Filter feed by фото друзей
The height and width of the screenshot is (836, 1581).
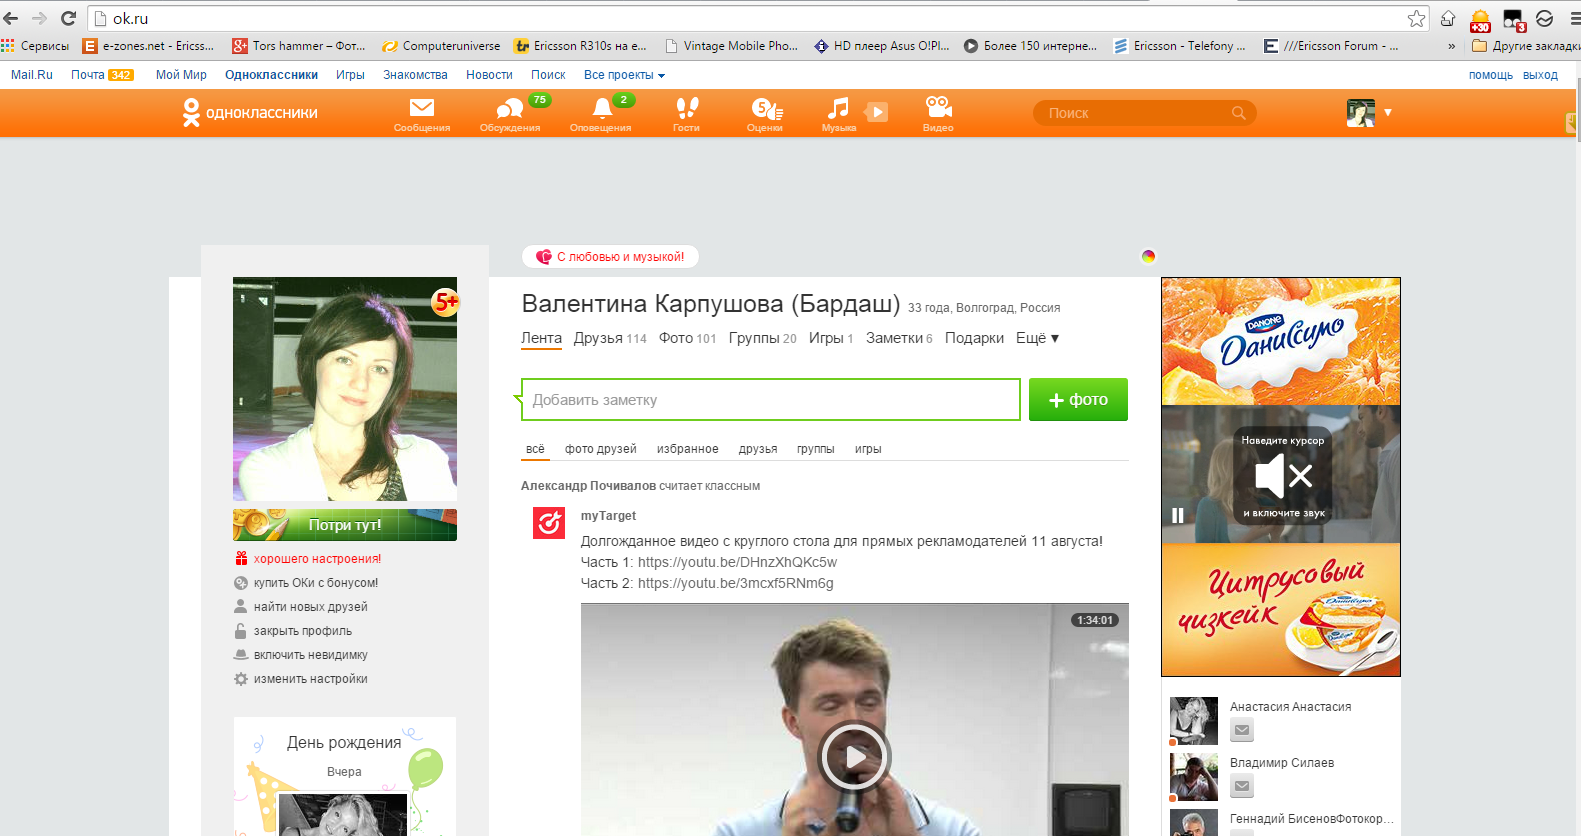[x=600, y=449]
